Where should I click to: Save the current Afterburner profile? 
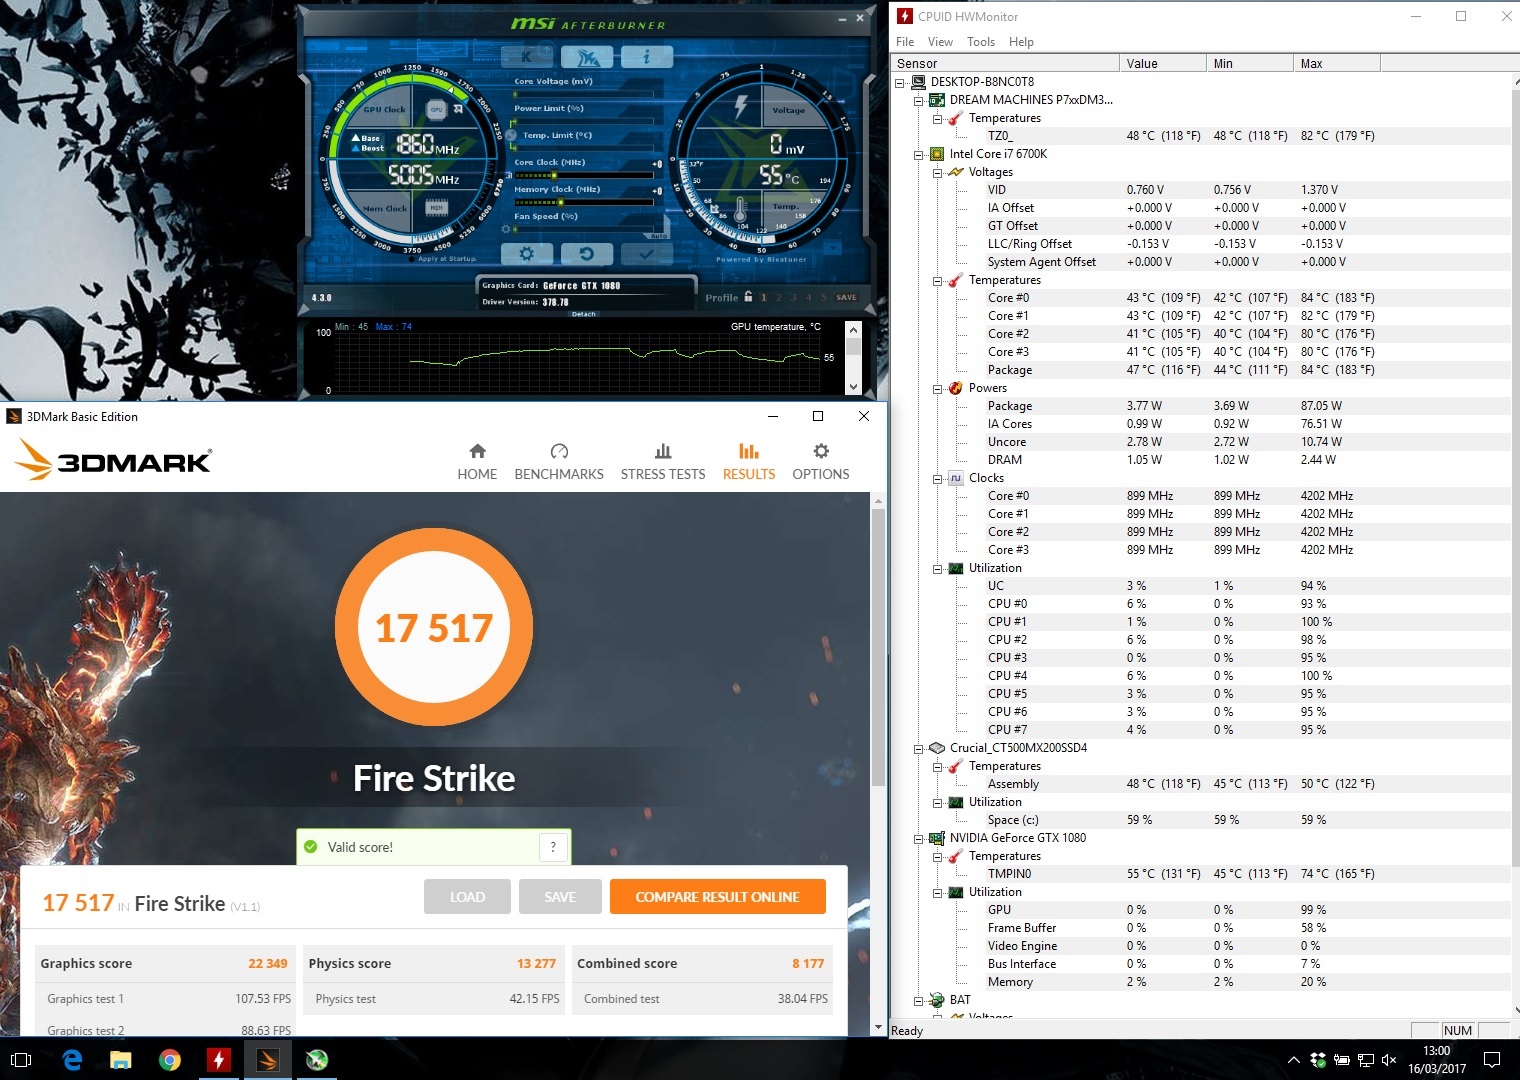click(x=846, y=297)
